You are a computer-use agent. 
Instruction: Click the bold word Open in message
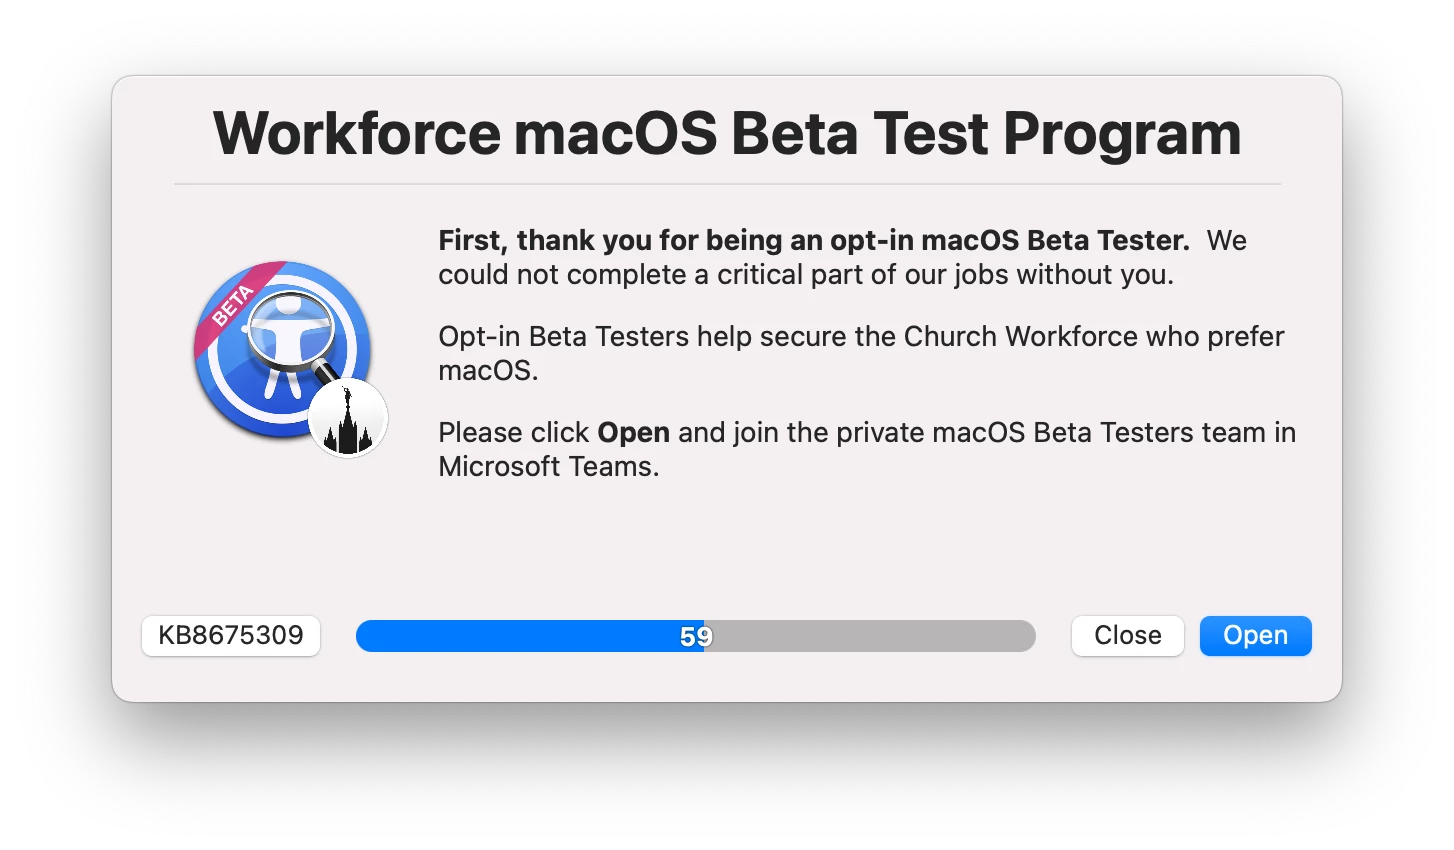(x=633, y=433)
